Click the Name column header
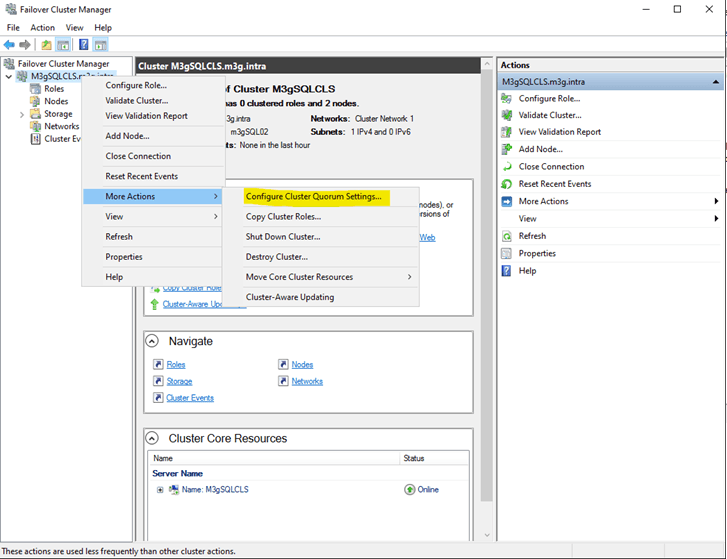Image resolution: width=727 pixels, height=559 pixels. click(x=274, y=458)
